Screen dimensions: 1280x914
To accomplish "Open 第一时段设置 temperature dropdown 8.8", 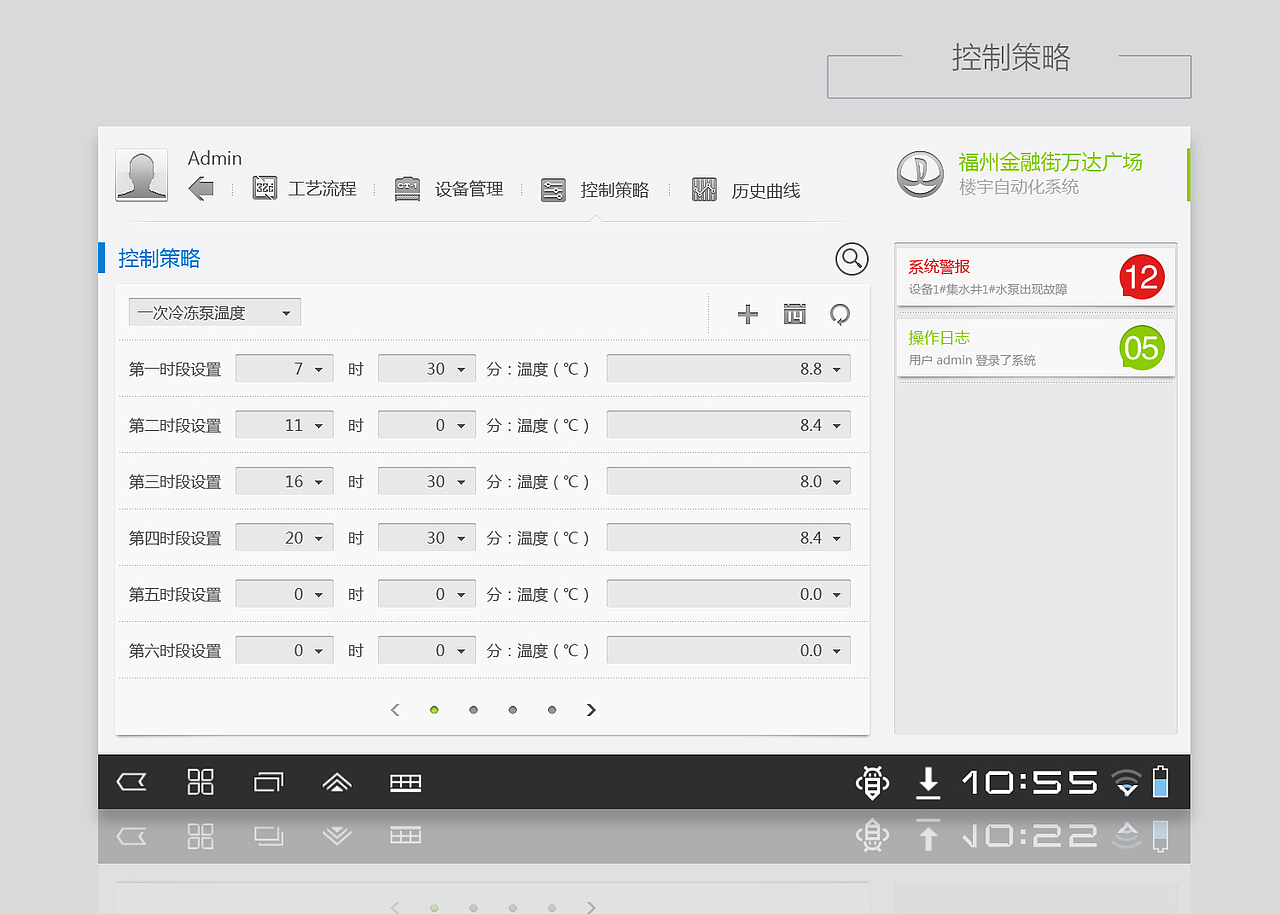I will 729,368.
